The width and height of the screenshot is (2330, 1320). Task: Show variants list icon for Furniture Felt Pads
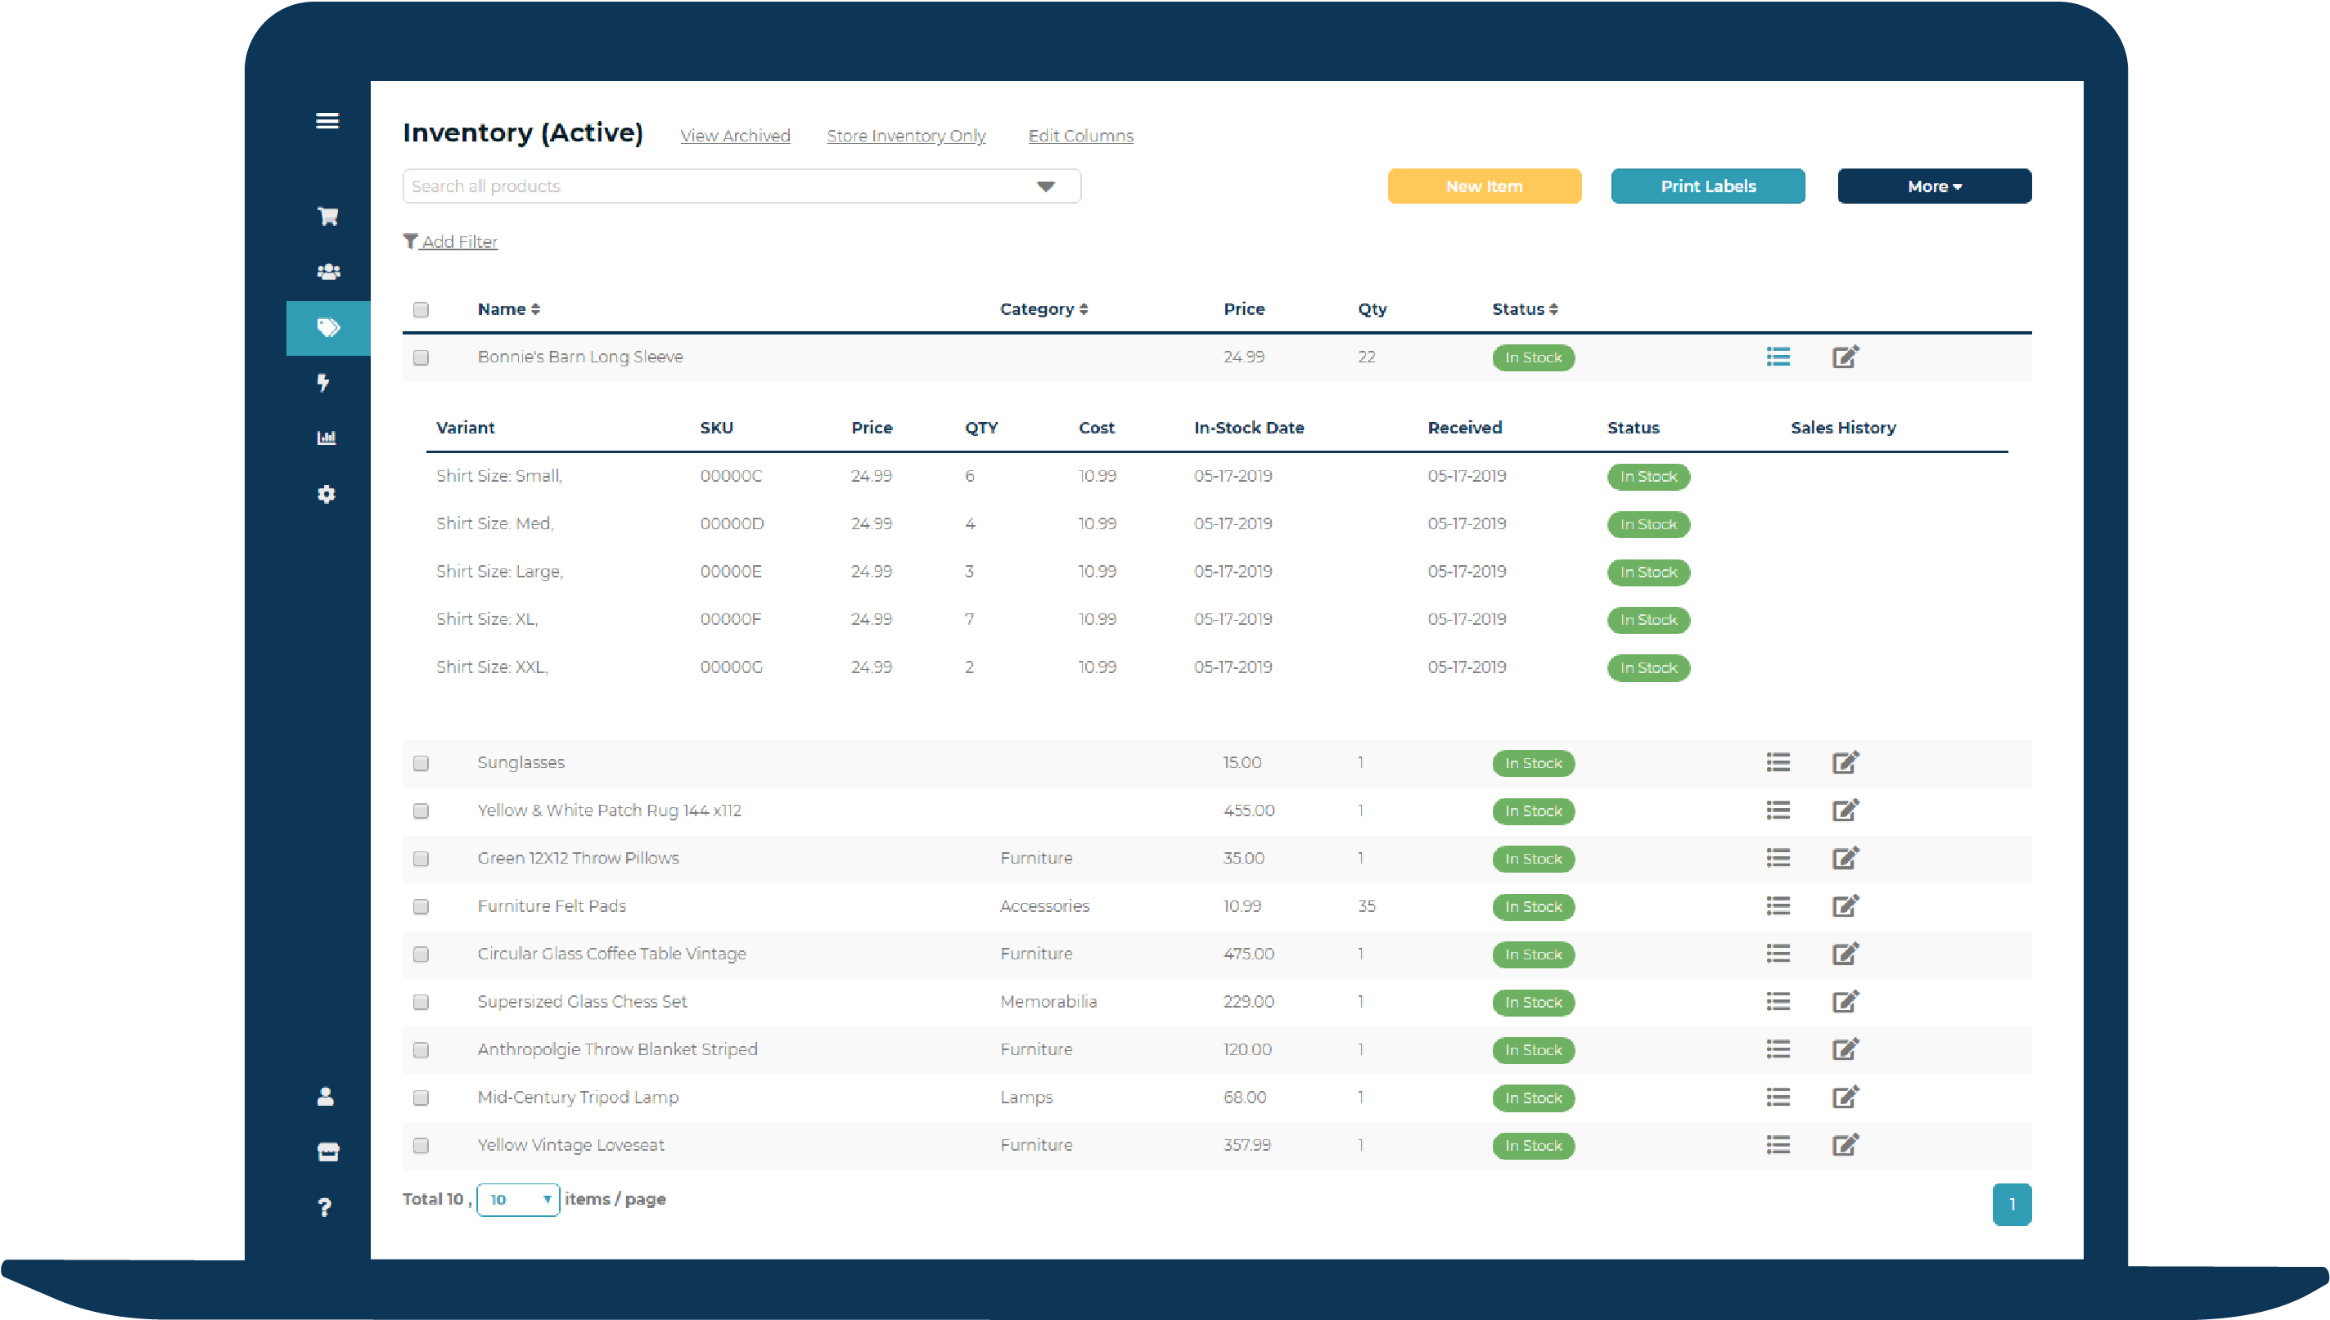tap(1778, 906)
